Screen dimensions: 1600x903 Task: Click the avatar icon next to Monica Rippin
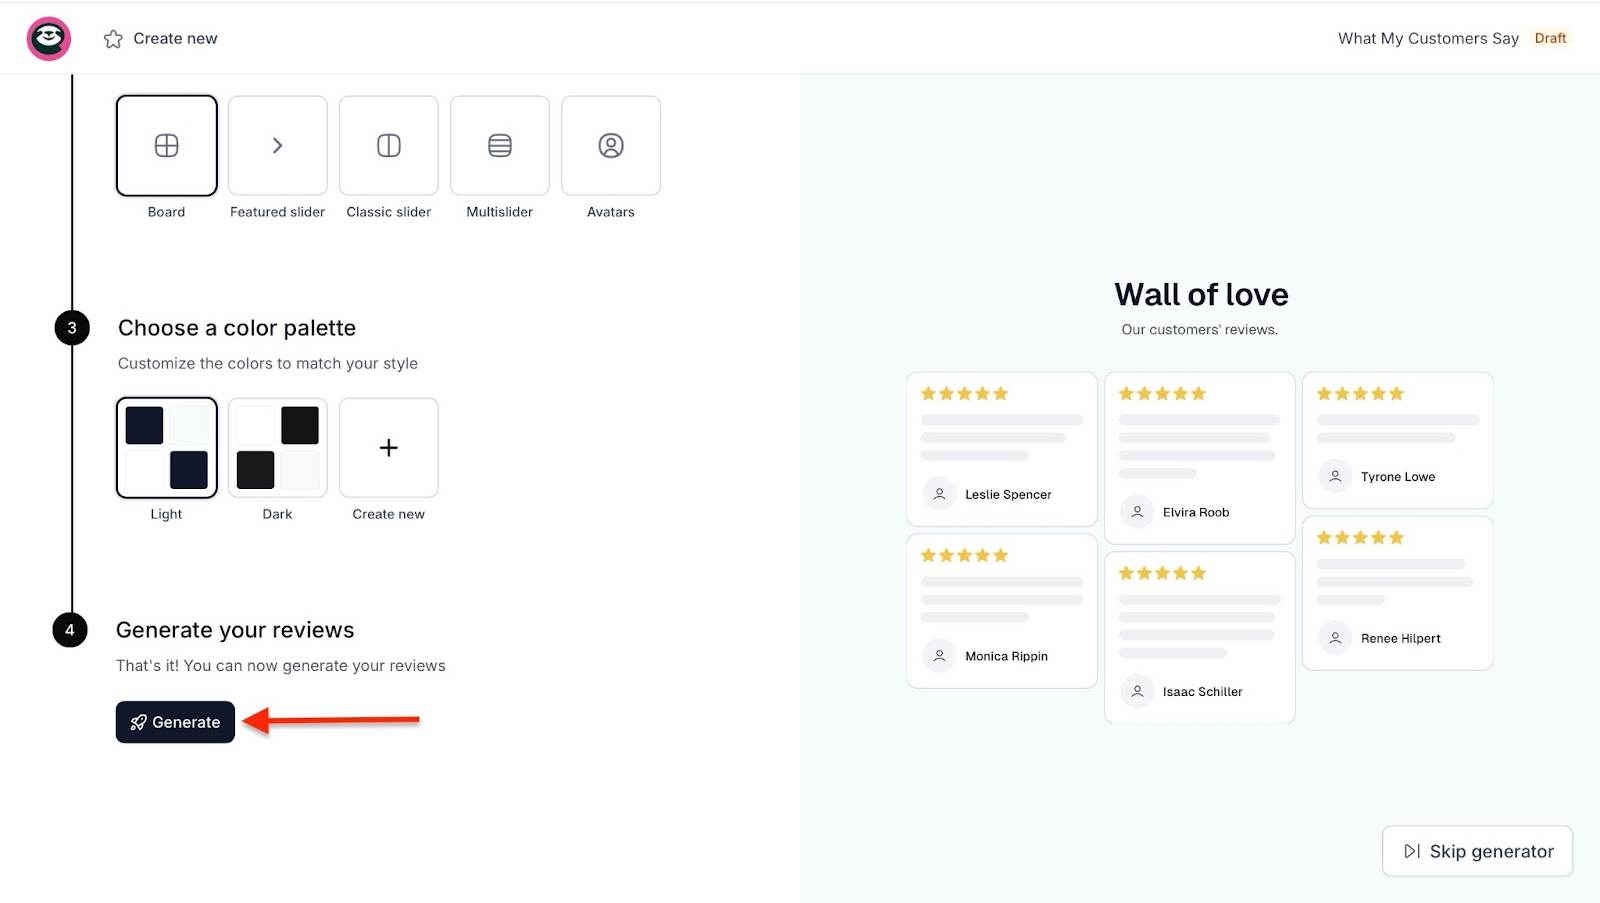click(939, 656)
